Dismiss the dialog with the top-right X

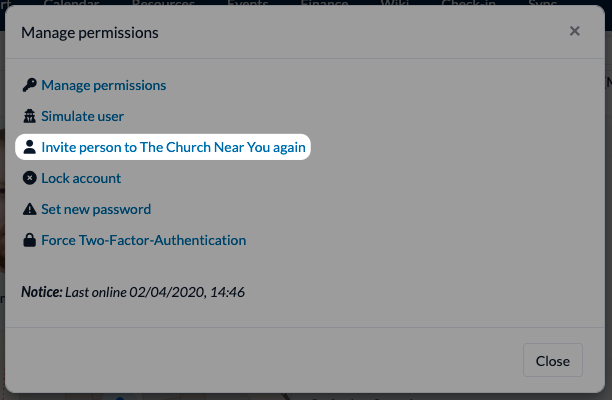point(575,31)
